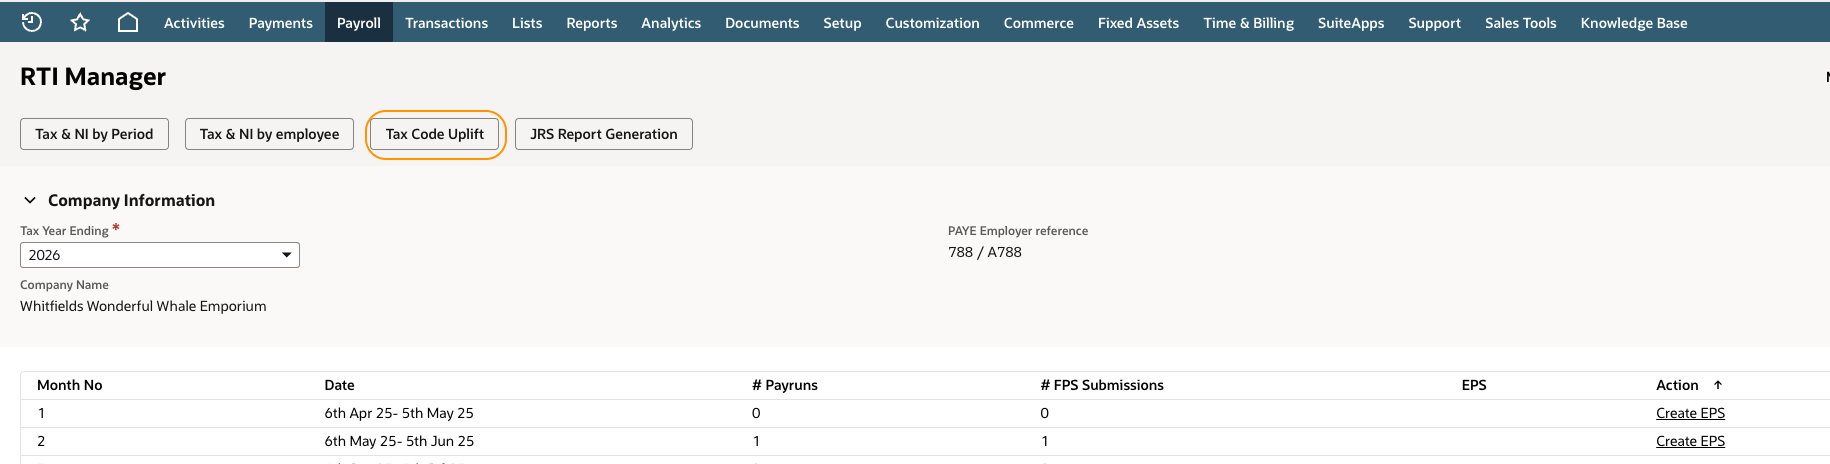Select the PAYE reference 788 / A788
The width and height of the screenshot is (1830, 464).
coord(985,252)
